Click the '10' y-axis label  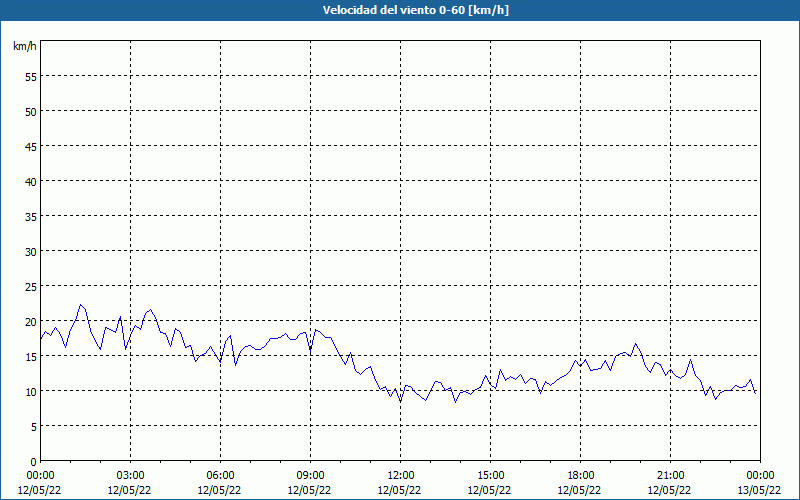[x=31, y=392]
